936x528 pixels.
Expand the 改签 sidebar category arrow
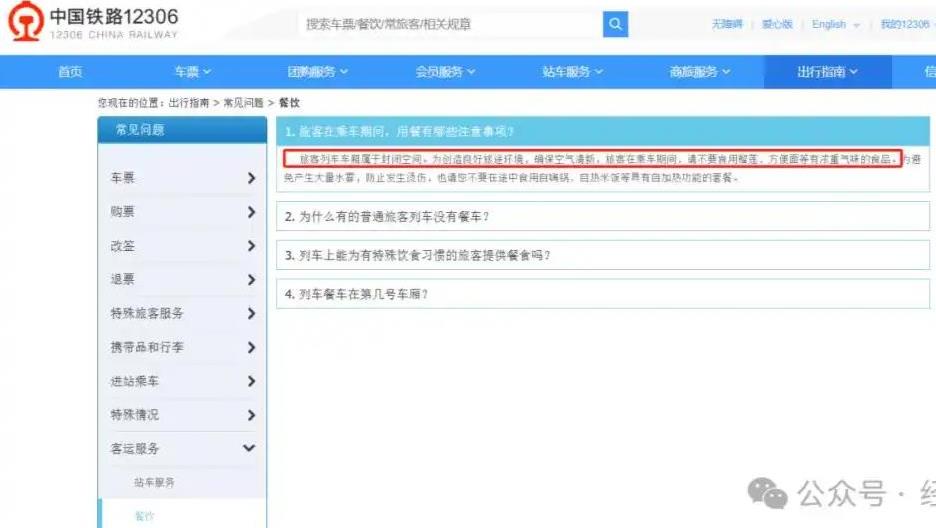pos(250,246)
